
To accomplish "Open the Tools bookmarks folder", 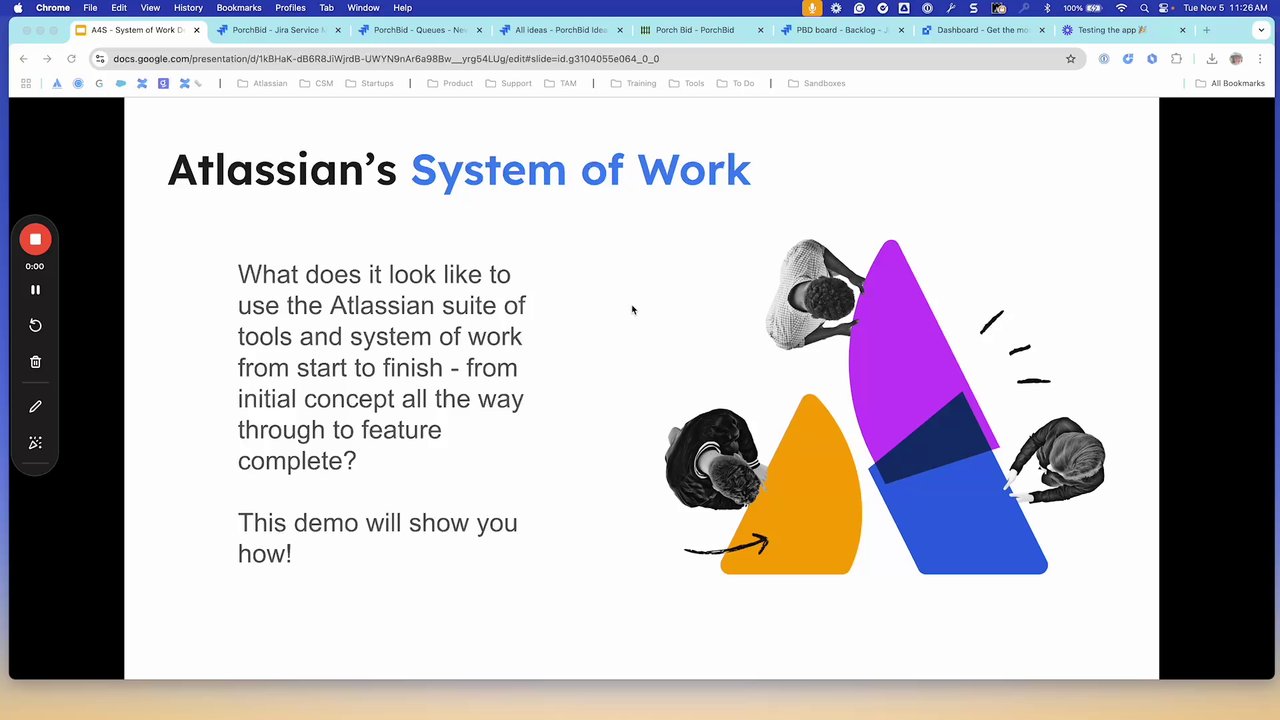I will tap(686, 83).
